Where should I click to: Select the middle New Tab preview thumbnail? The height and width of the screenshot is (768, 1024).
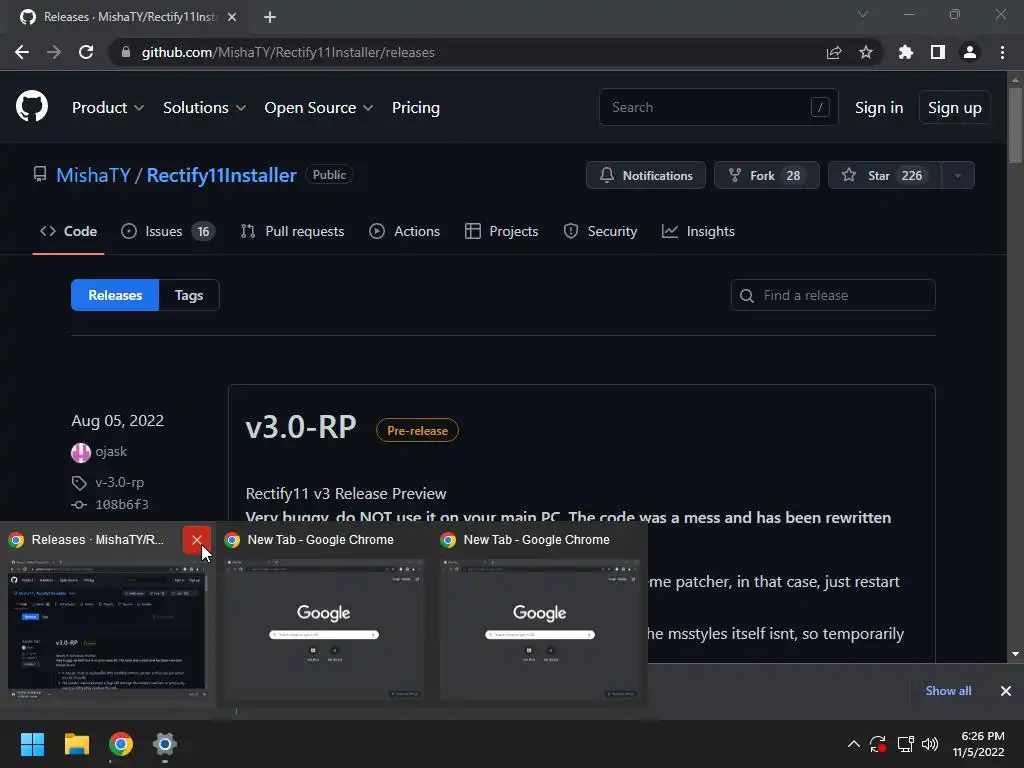pos(323,628)
